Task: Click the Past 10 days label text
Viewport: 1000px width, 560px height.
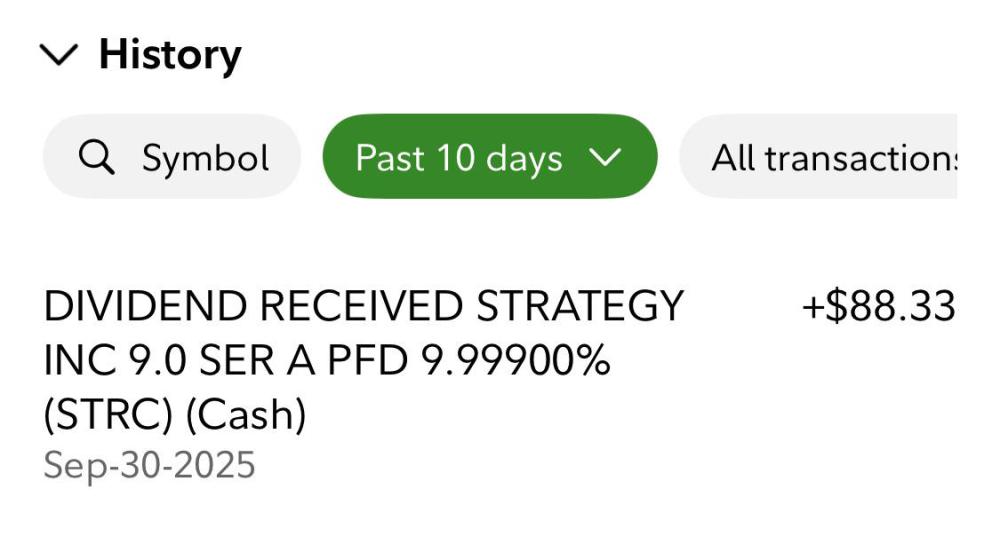Action: pyautogui.click(x=459, y=157)
